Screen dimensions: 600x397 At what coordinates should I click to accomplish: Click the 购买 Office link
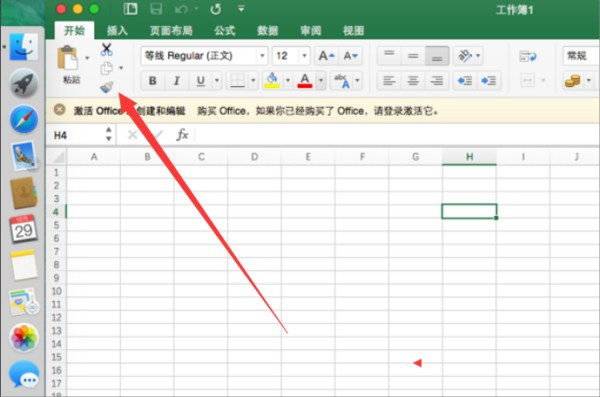point(222,111)
